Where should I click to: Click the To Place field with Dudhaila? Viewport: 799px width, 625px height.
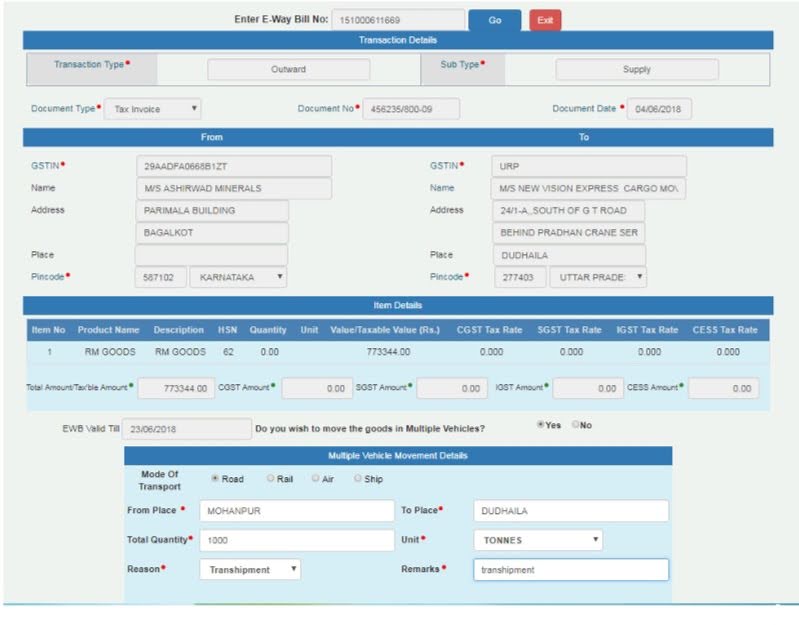pyautogui.click(x=570, y=511)
